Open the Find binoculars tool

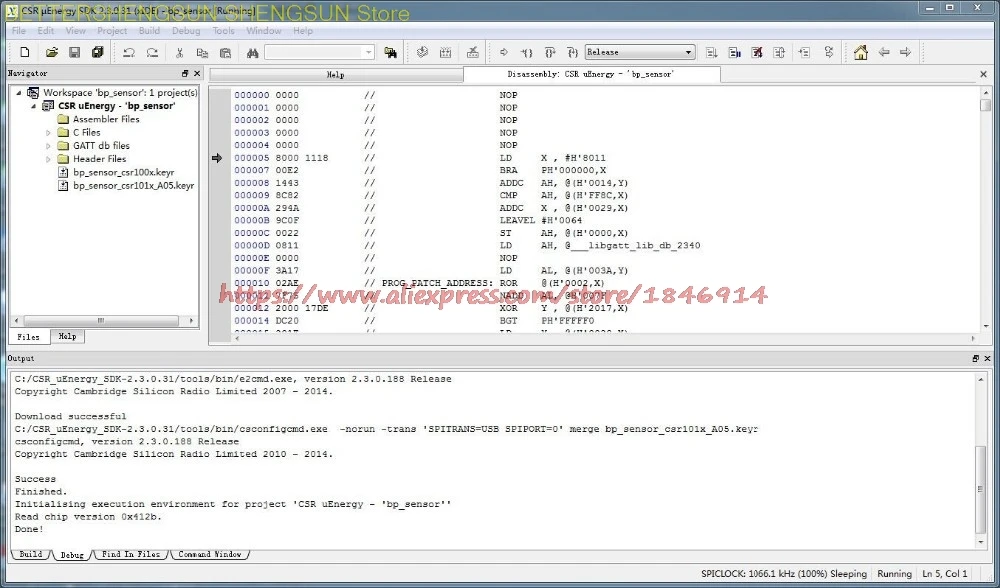coord(250,51)
